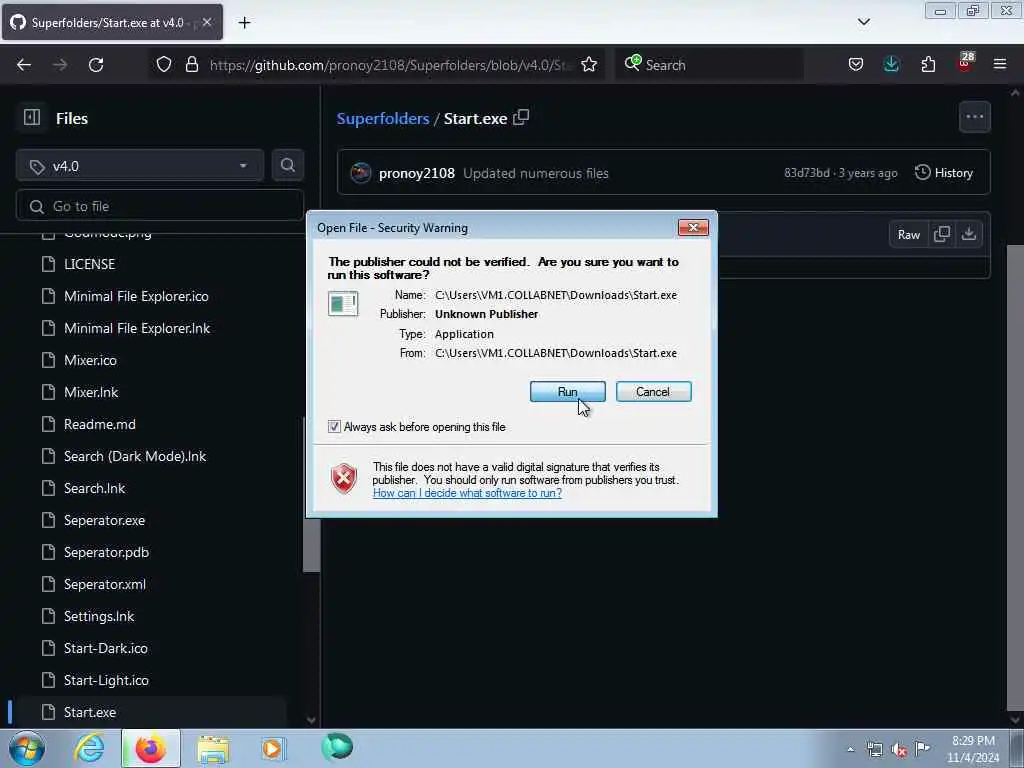List all tabs with the chevron

click(x=863, y=22)
